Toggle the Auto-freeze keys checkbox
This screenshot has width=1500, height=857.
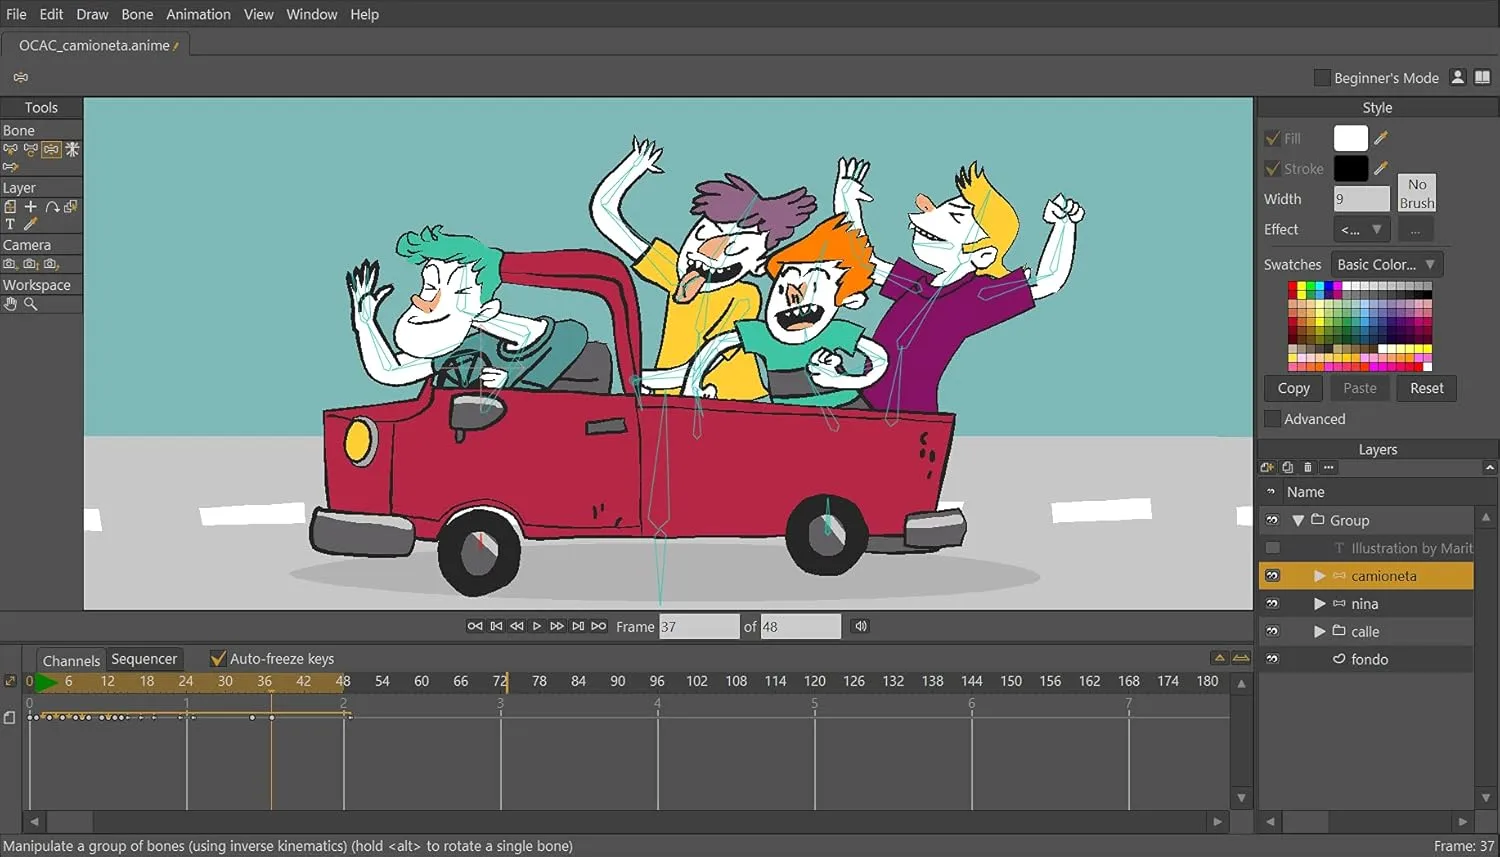click(218, 658)
